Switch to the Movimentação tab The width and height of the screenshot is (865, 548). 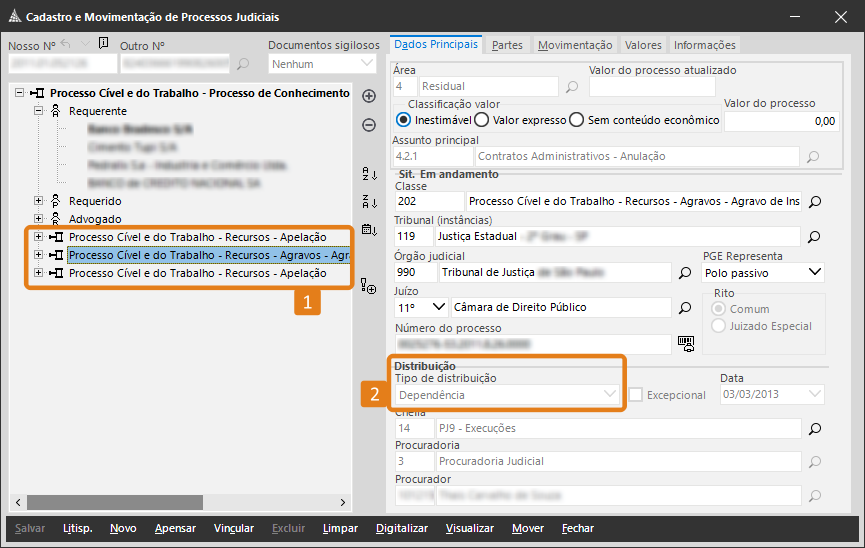point(574,45)
